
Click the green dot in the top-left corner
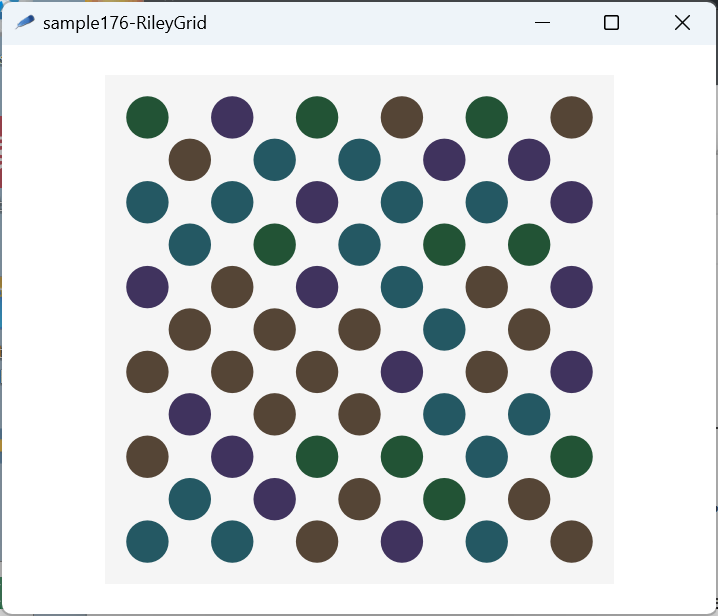click(x=147, y=117)
